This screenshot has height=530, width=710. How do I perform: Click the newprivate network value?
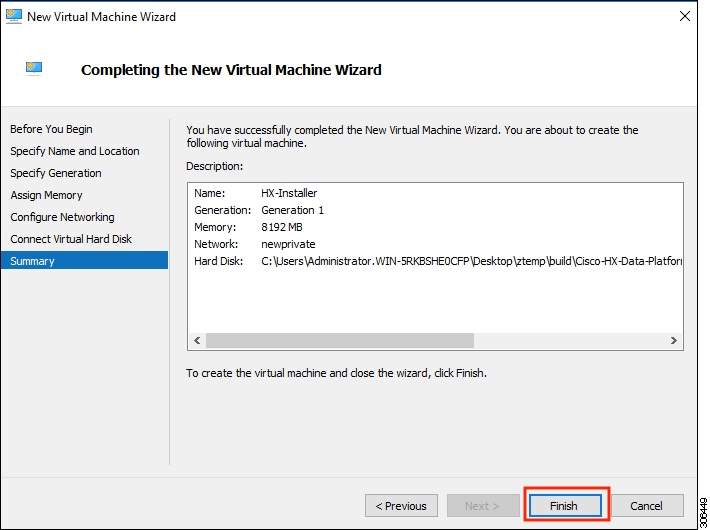(288, 244)
